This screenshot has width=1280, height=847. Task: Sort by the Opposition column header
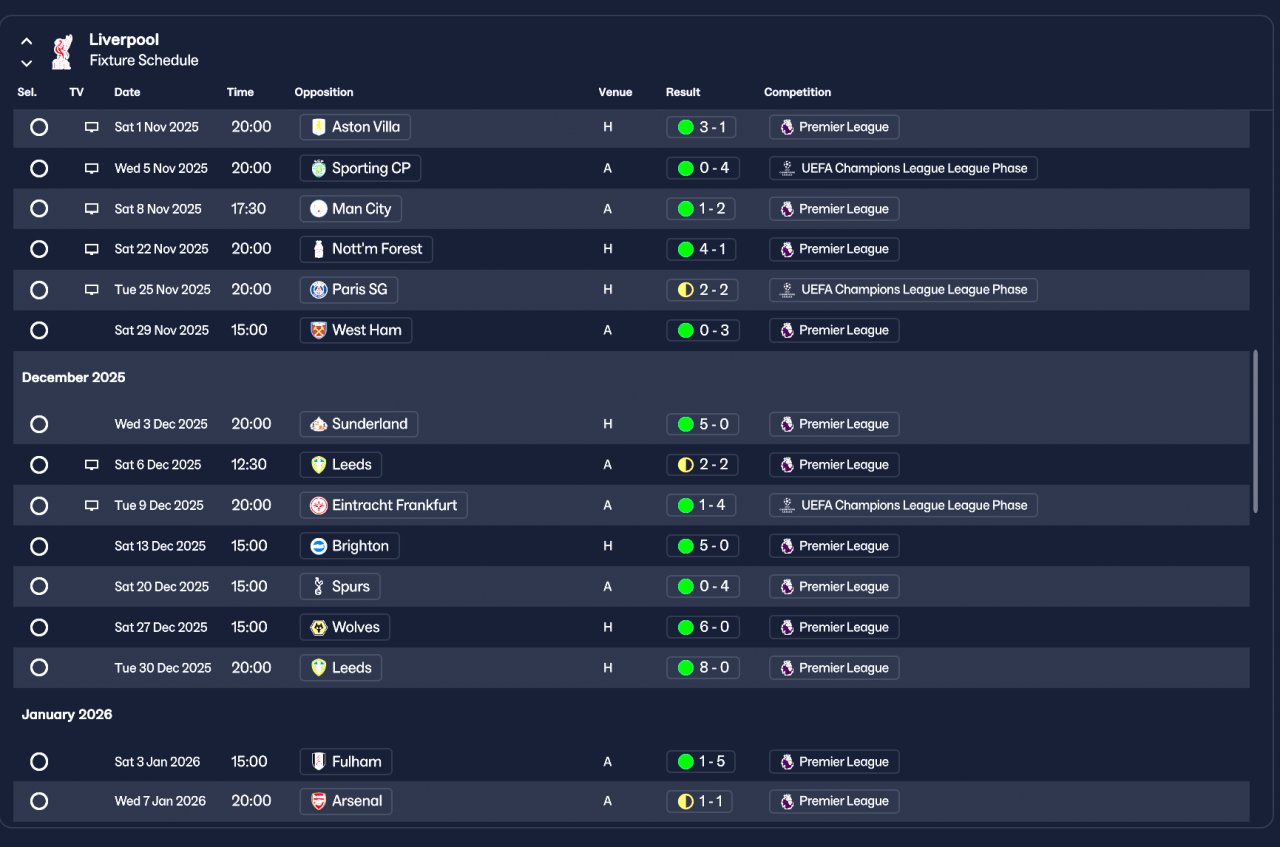click(x=324, y=92)
